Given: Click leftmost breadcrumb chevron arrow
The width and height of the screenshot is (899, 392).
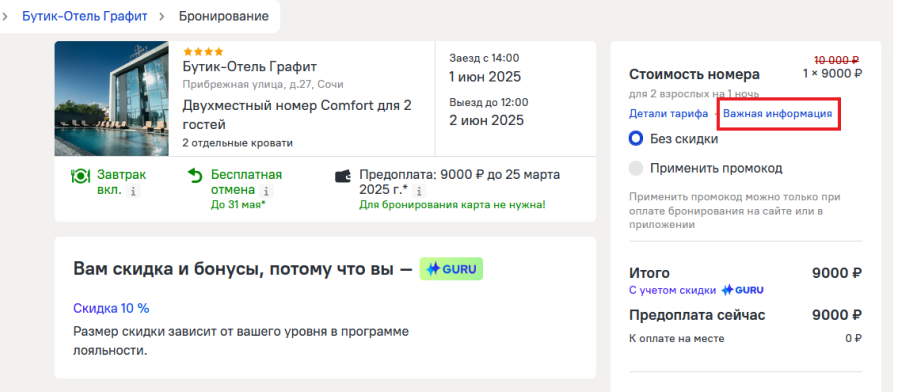Looking at the screenshot, I should [5, 16].
